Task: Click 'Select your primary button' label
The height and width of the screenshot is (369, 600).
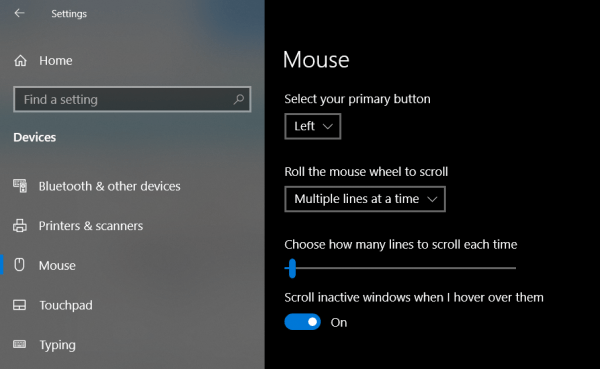Action: coord(357,99)
